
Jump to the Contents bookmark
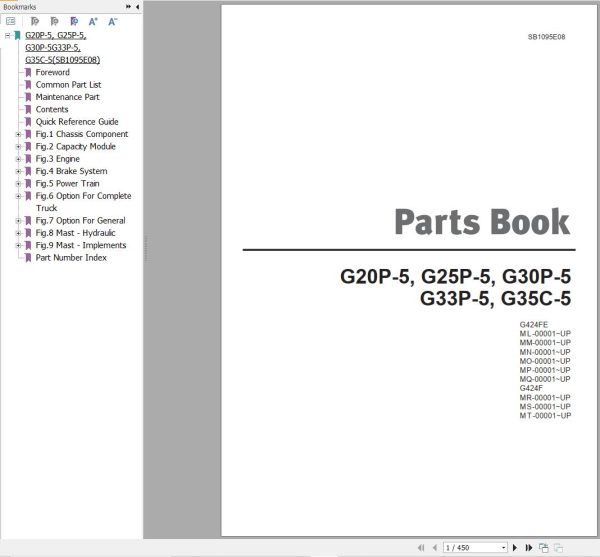pyautogui.click(x=52, y=109)
